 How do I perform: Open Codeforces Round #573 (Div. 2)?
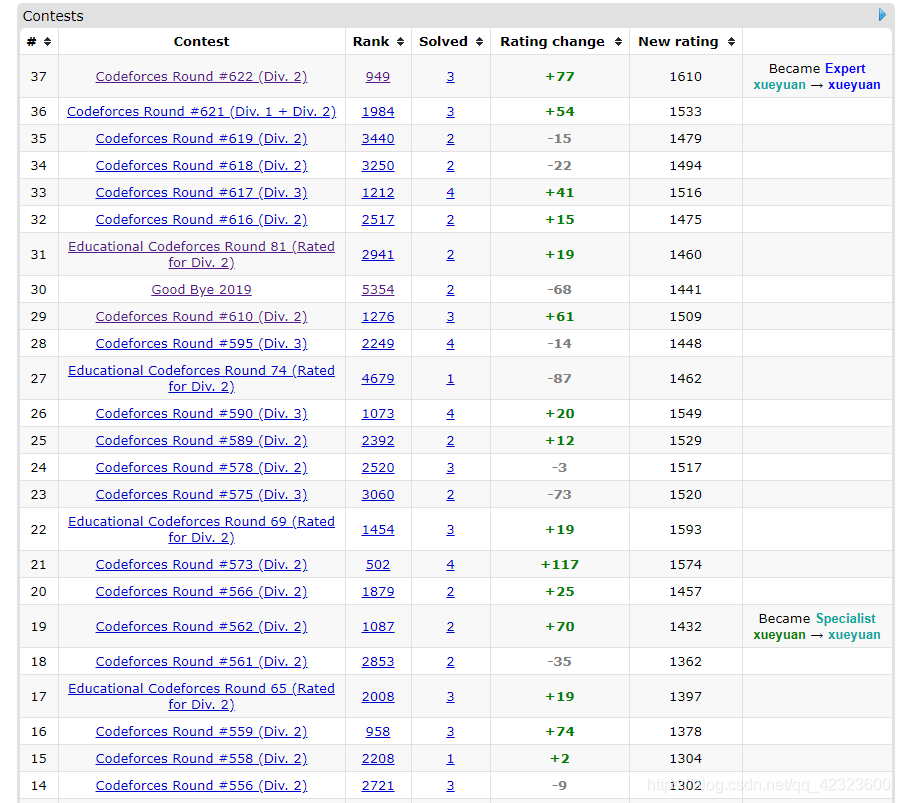click(201, 564)
